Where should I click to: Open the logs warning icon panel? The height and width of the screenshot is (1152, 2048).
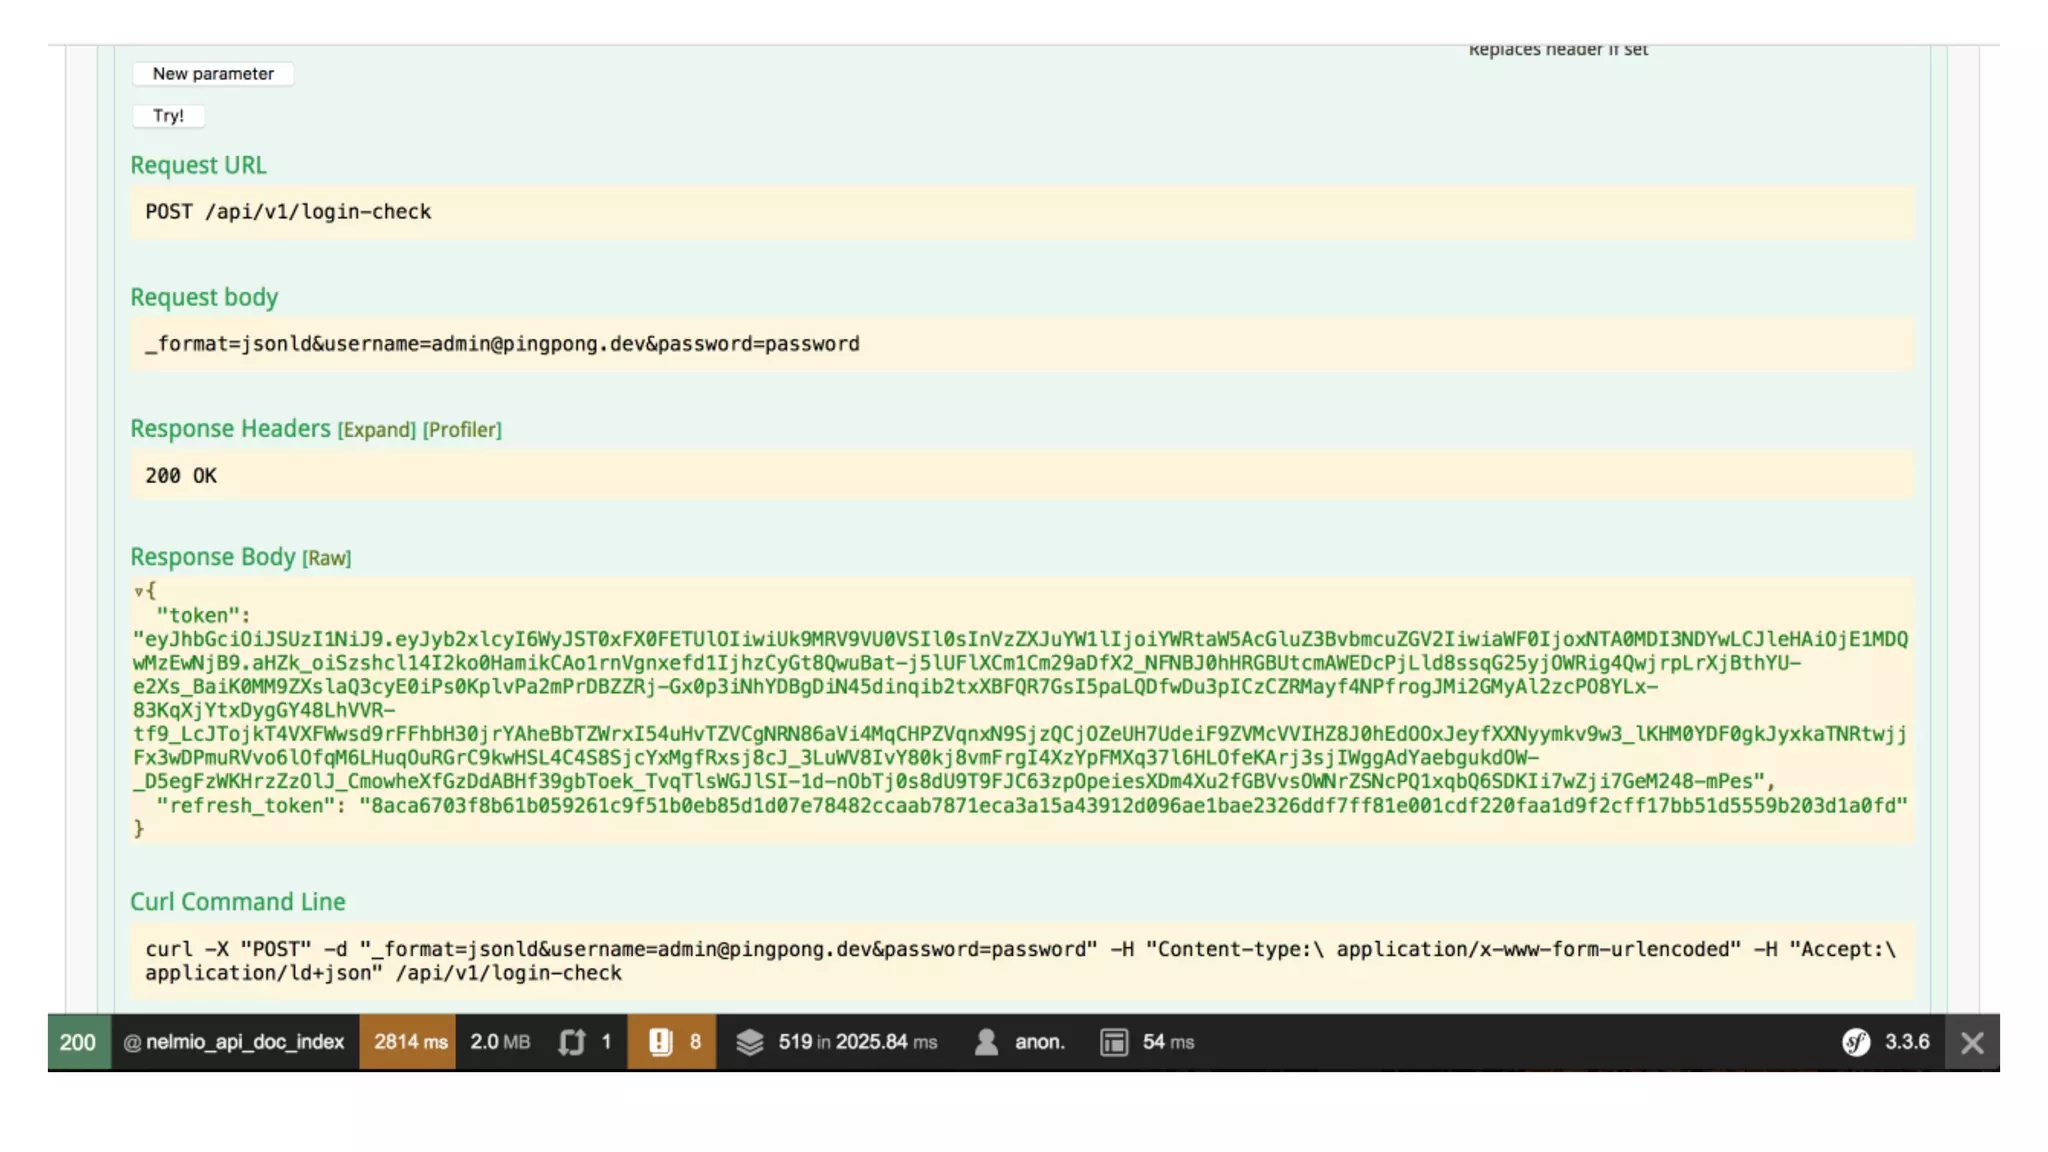(x=660, y=1042)
